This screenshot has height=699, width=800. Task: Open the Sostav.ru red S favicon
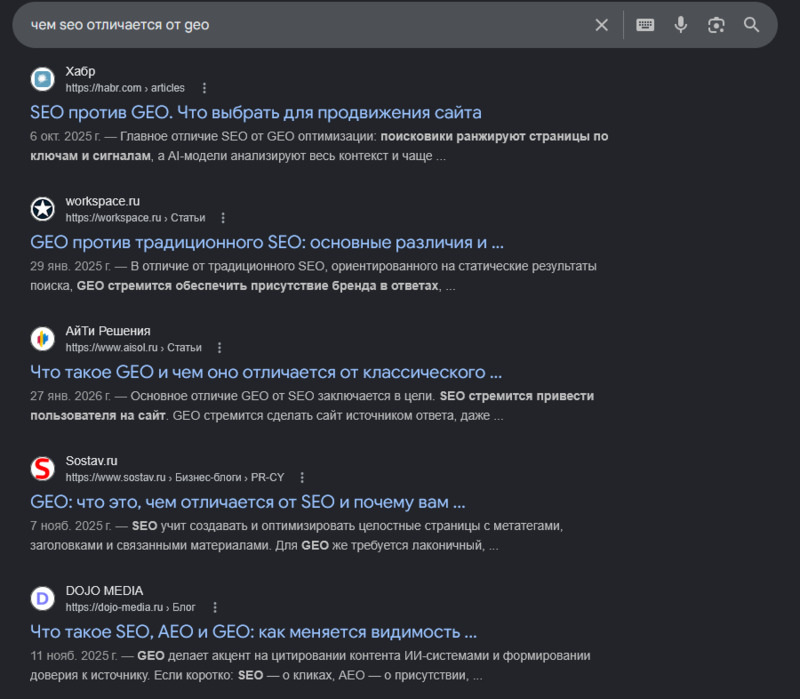(x=43, y=469)
